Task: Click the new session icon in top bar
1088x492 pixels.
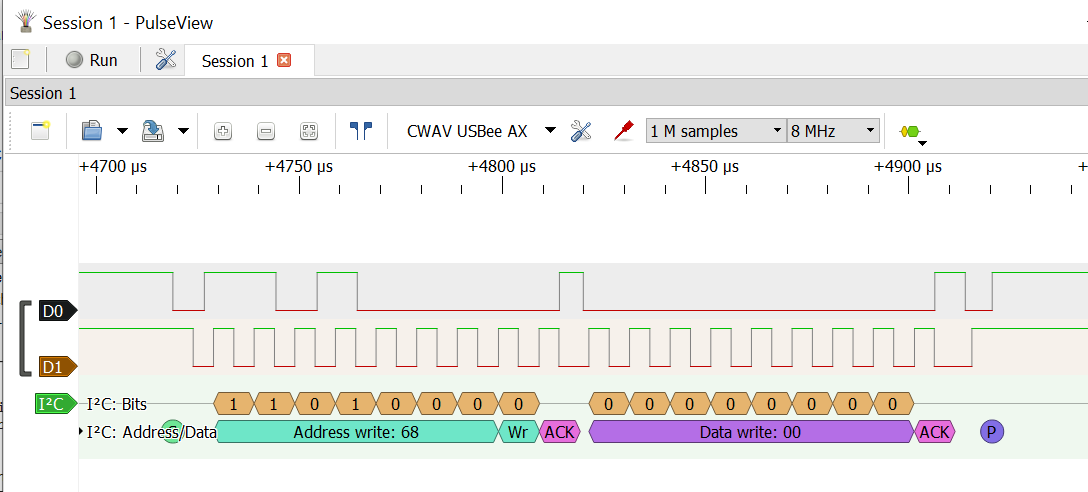Action: [x=21, y=60]
